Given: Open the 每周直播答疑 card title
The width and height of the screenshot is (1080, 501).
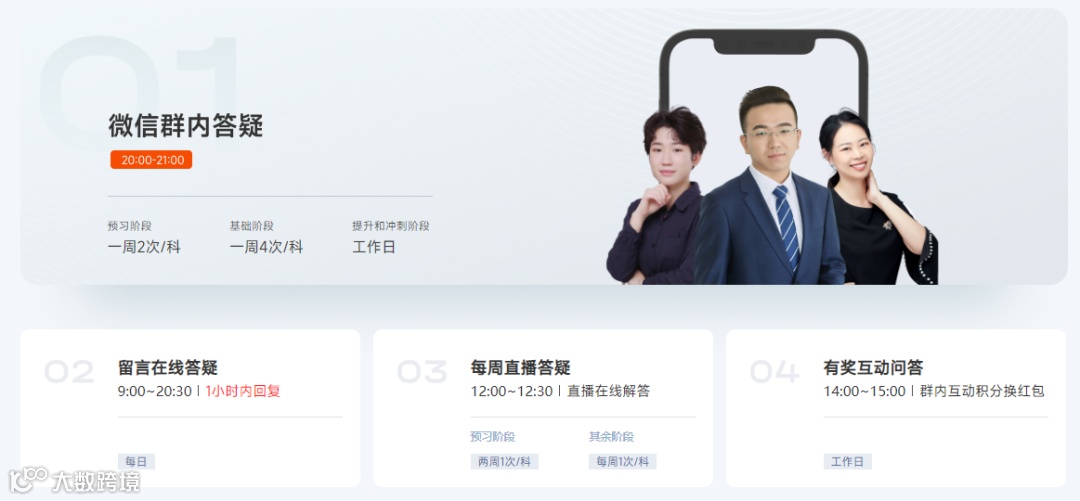Looking at the screenshot, I should [521, 368].
